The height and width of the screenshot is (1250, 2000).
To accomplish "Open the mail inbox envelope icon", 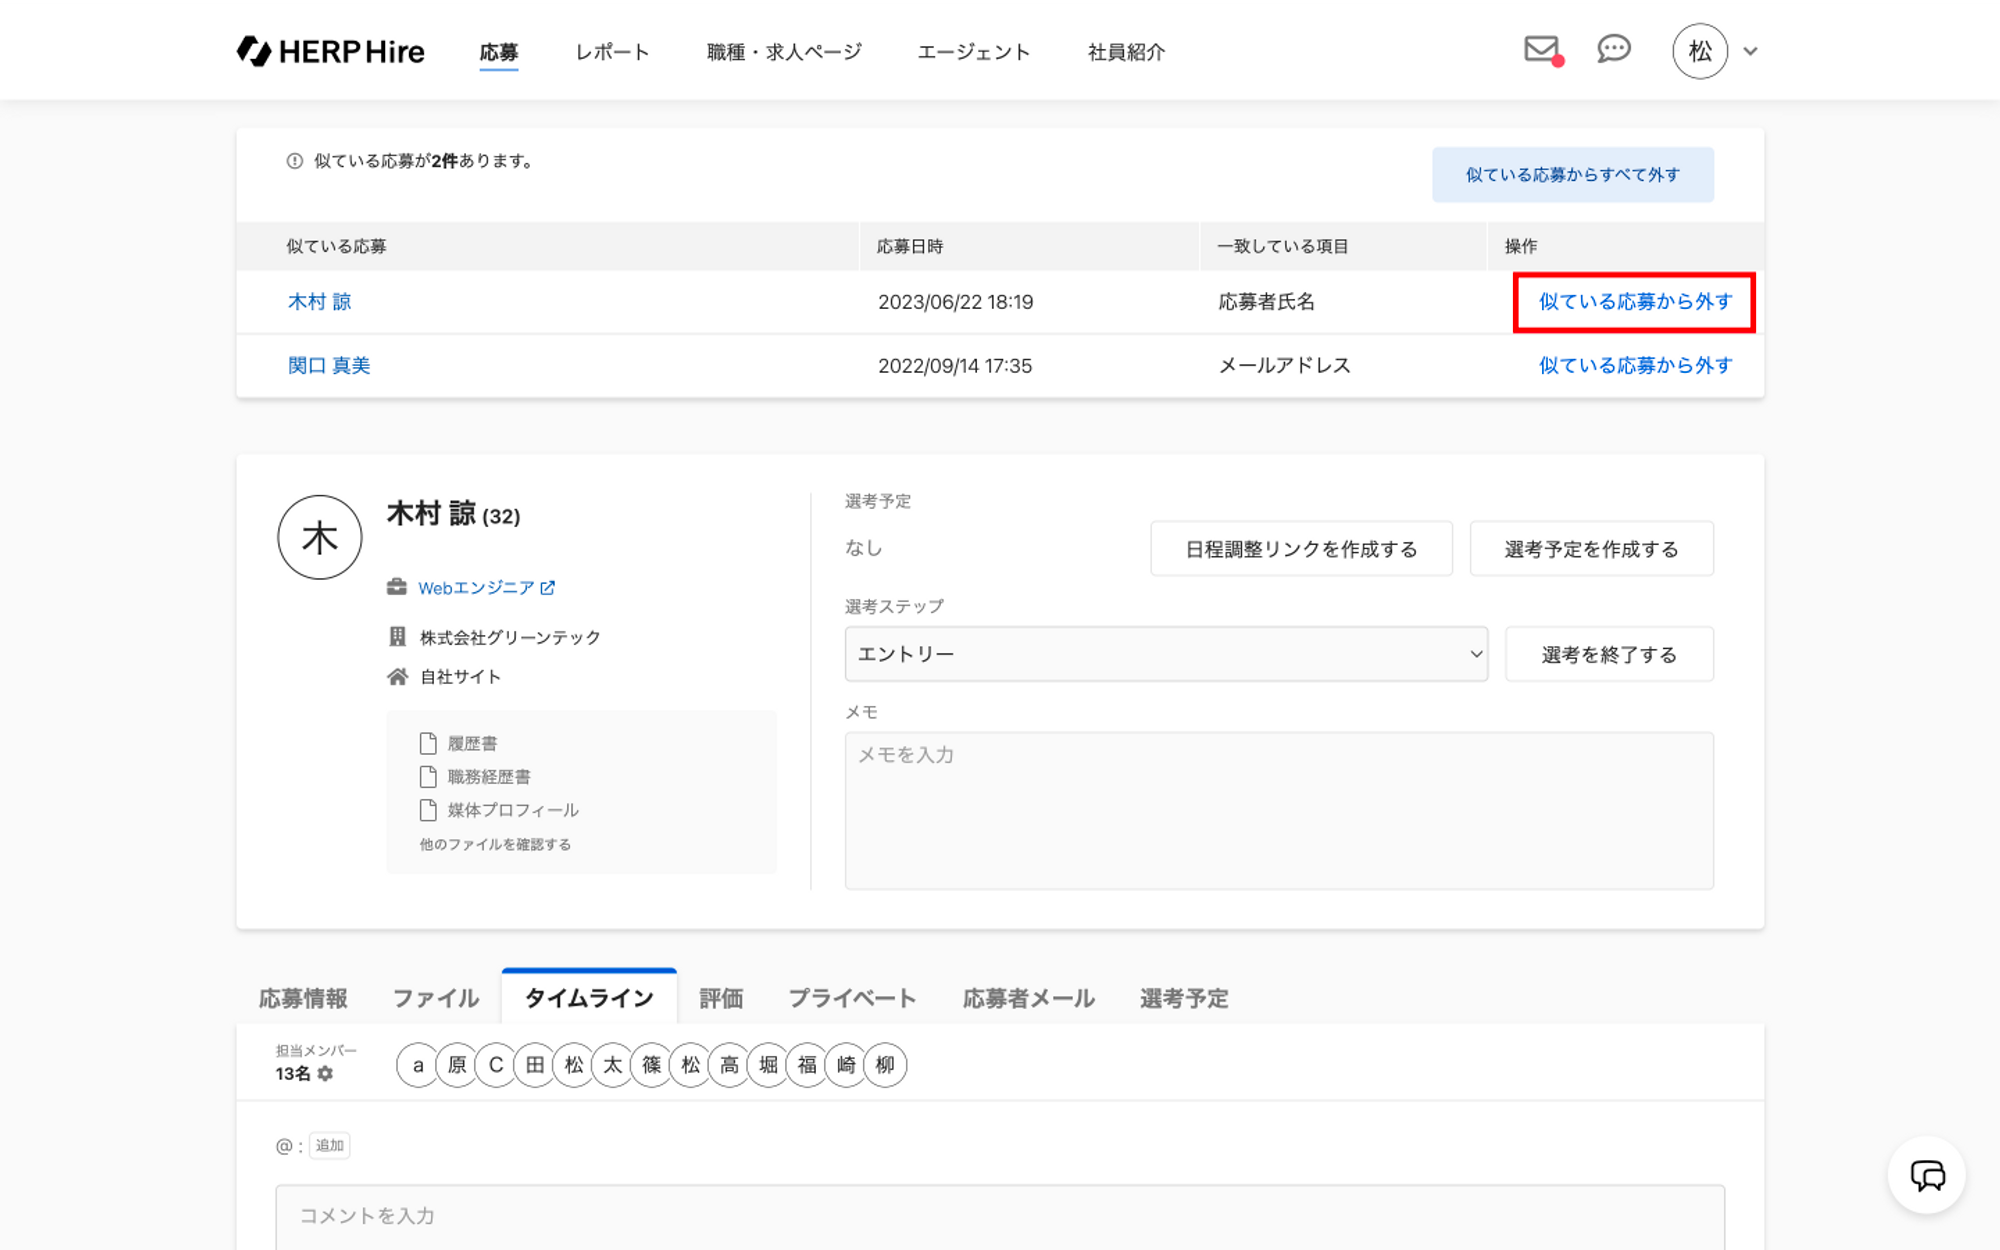I will pyautogui.click(x=1541, y=49).
